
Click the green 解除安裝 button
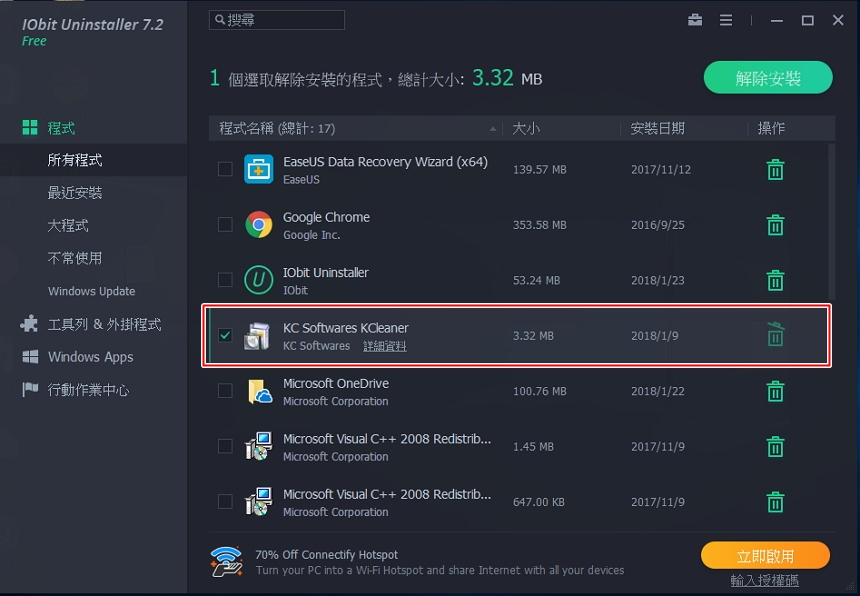(x=768, y=78)
